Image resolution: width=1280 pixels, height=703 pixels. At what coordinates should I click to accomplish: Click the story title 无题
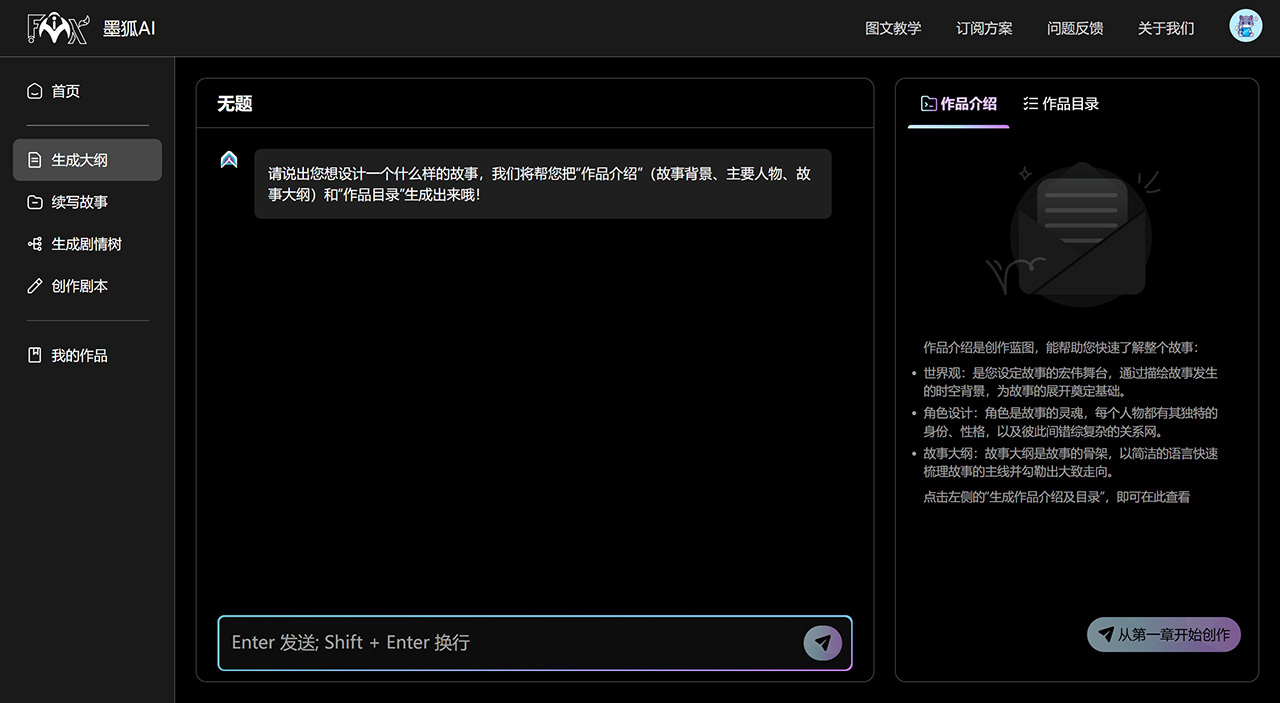click(x=234, y=103)
